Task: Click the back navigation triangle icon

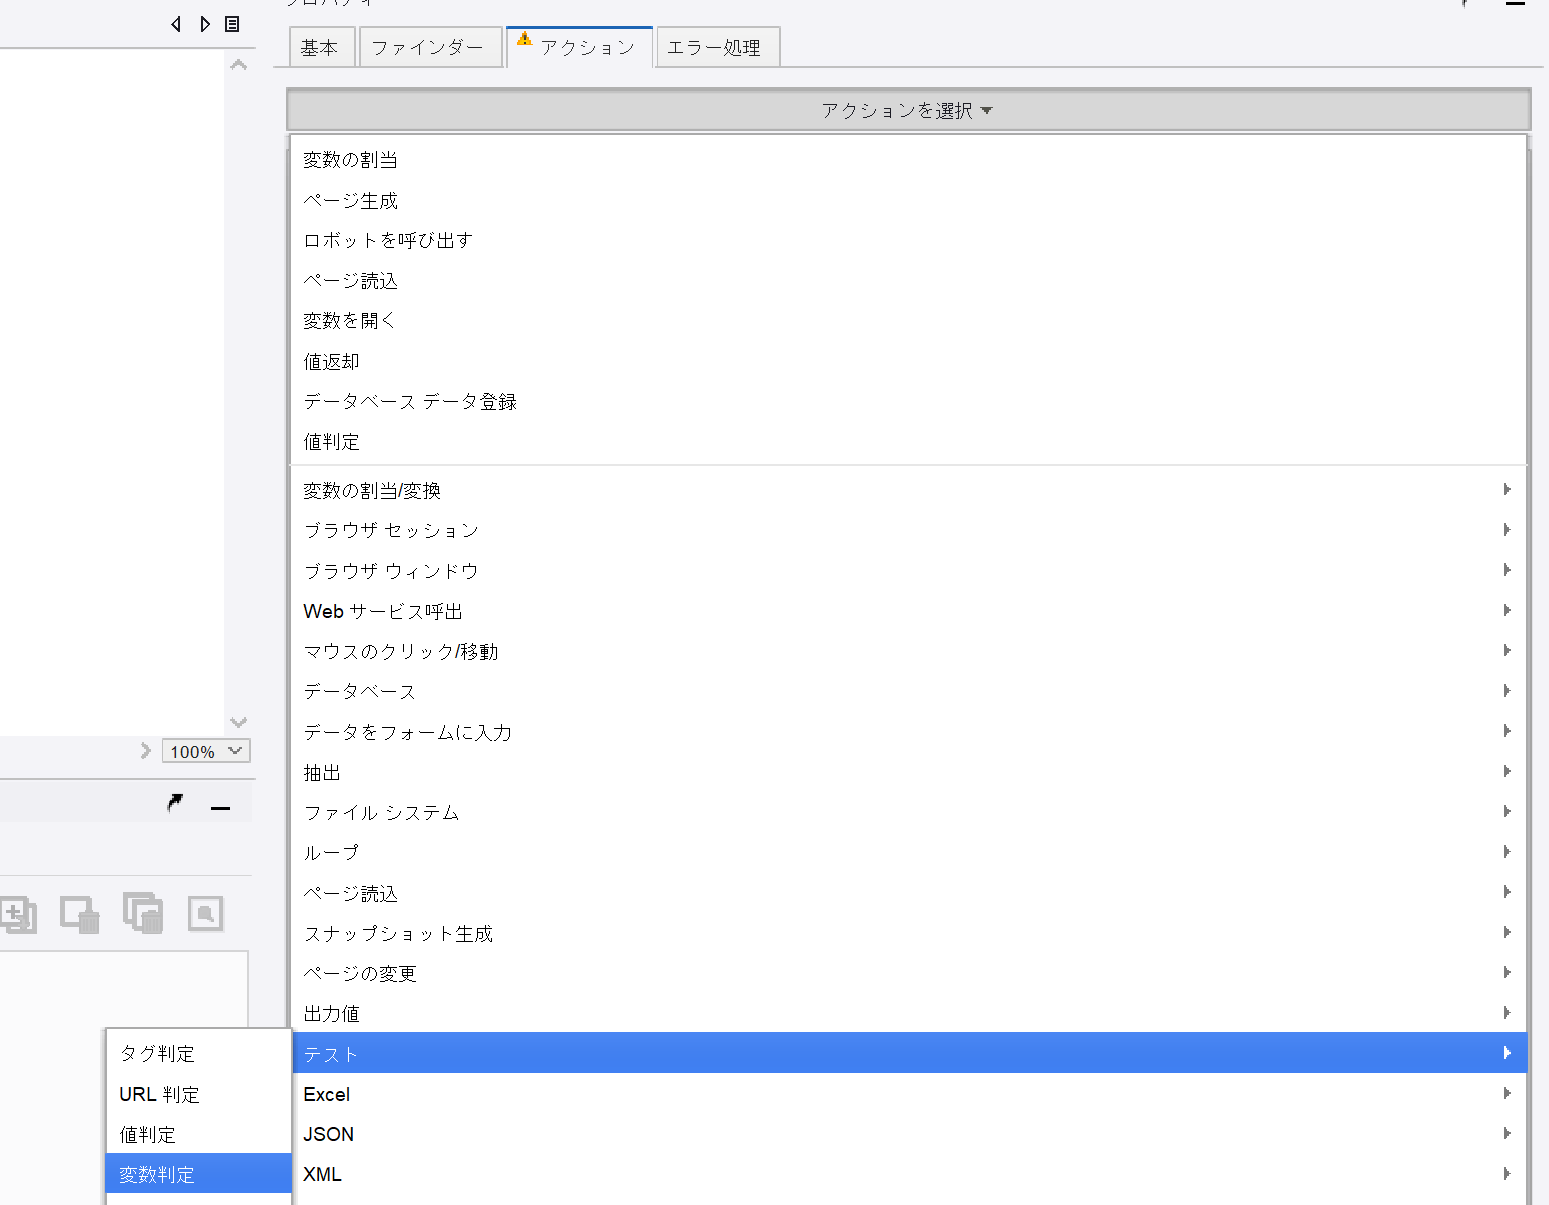Action: click(x=176, y=24)
